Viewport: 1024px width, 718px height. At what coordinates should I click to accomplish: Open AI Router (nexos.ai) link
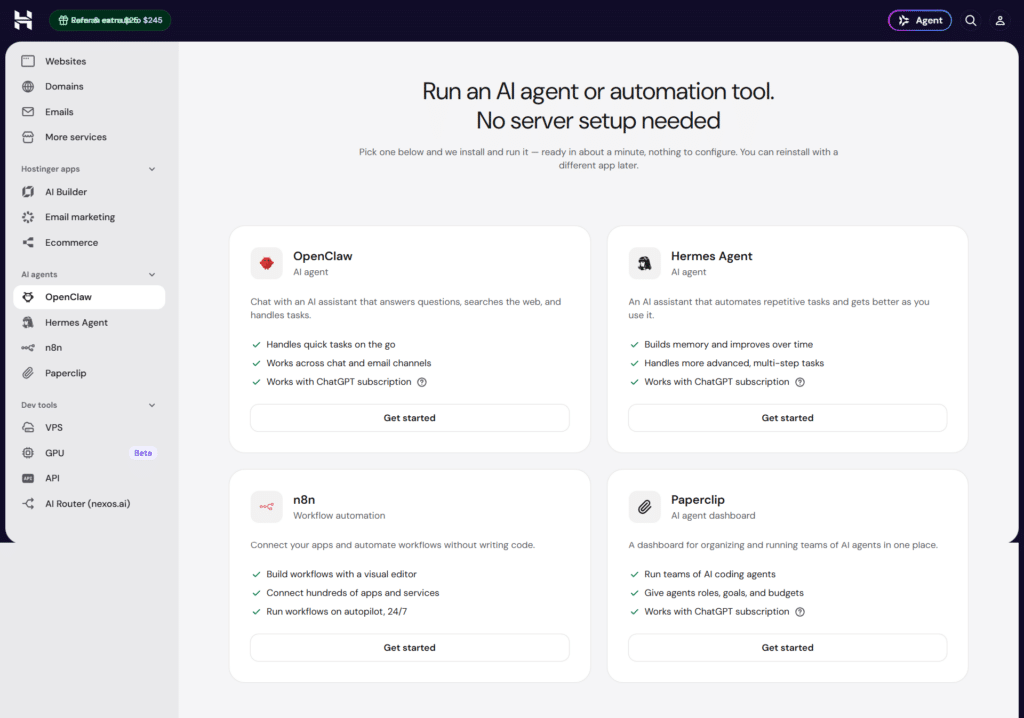(x=89, y=504)
